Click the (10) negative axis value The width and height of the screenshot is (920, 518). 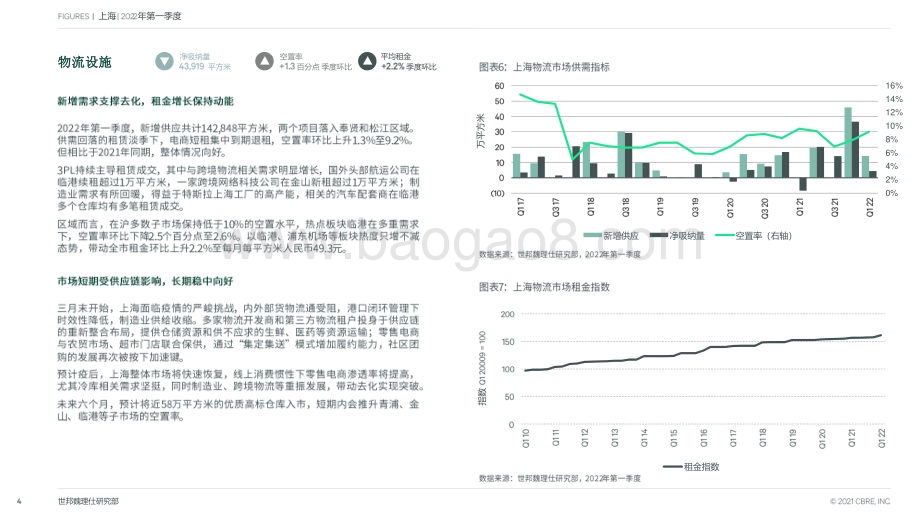[498, 193]
